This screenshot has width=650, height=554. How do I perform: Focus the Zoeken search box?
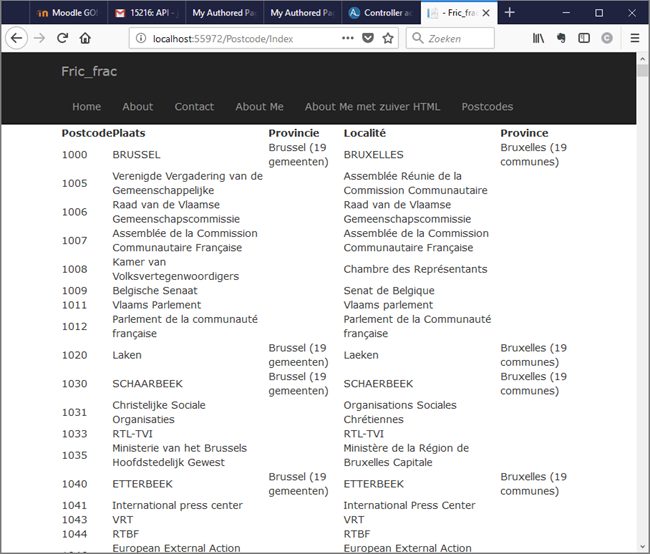[x=455, y=38]
